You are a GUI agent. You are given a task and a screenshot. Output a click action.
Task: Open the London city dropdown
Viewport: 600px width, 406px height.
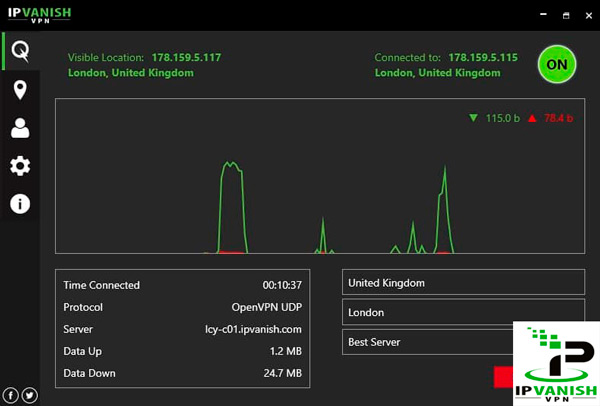[463, 312]
